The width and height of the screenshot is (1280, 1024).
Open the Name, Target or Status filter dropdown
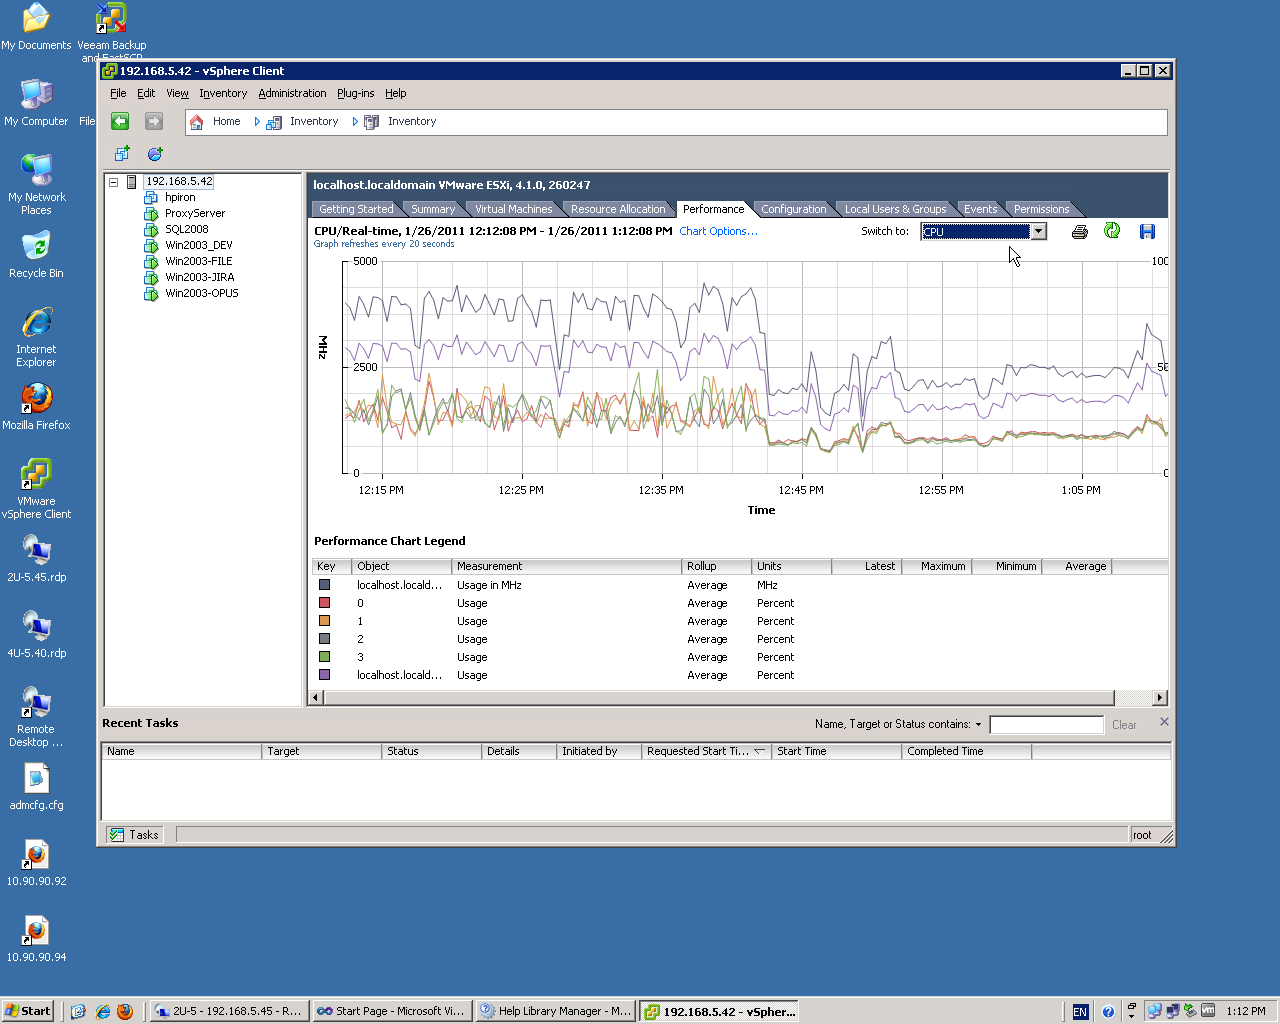tap(978, 725)
